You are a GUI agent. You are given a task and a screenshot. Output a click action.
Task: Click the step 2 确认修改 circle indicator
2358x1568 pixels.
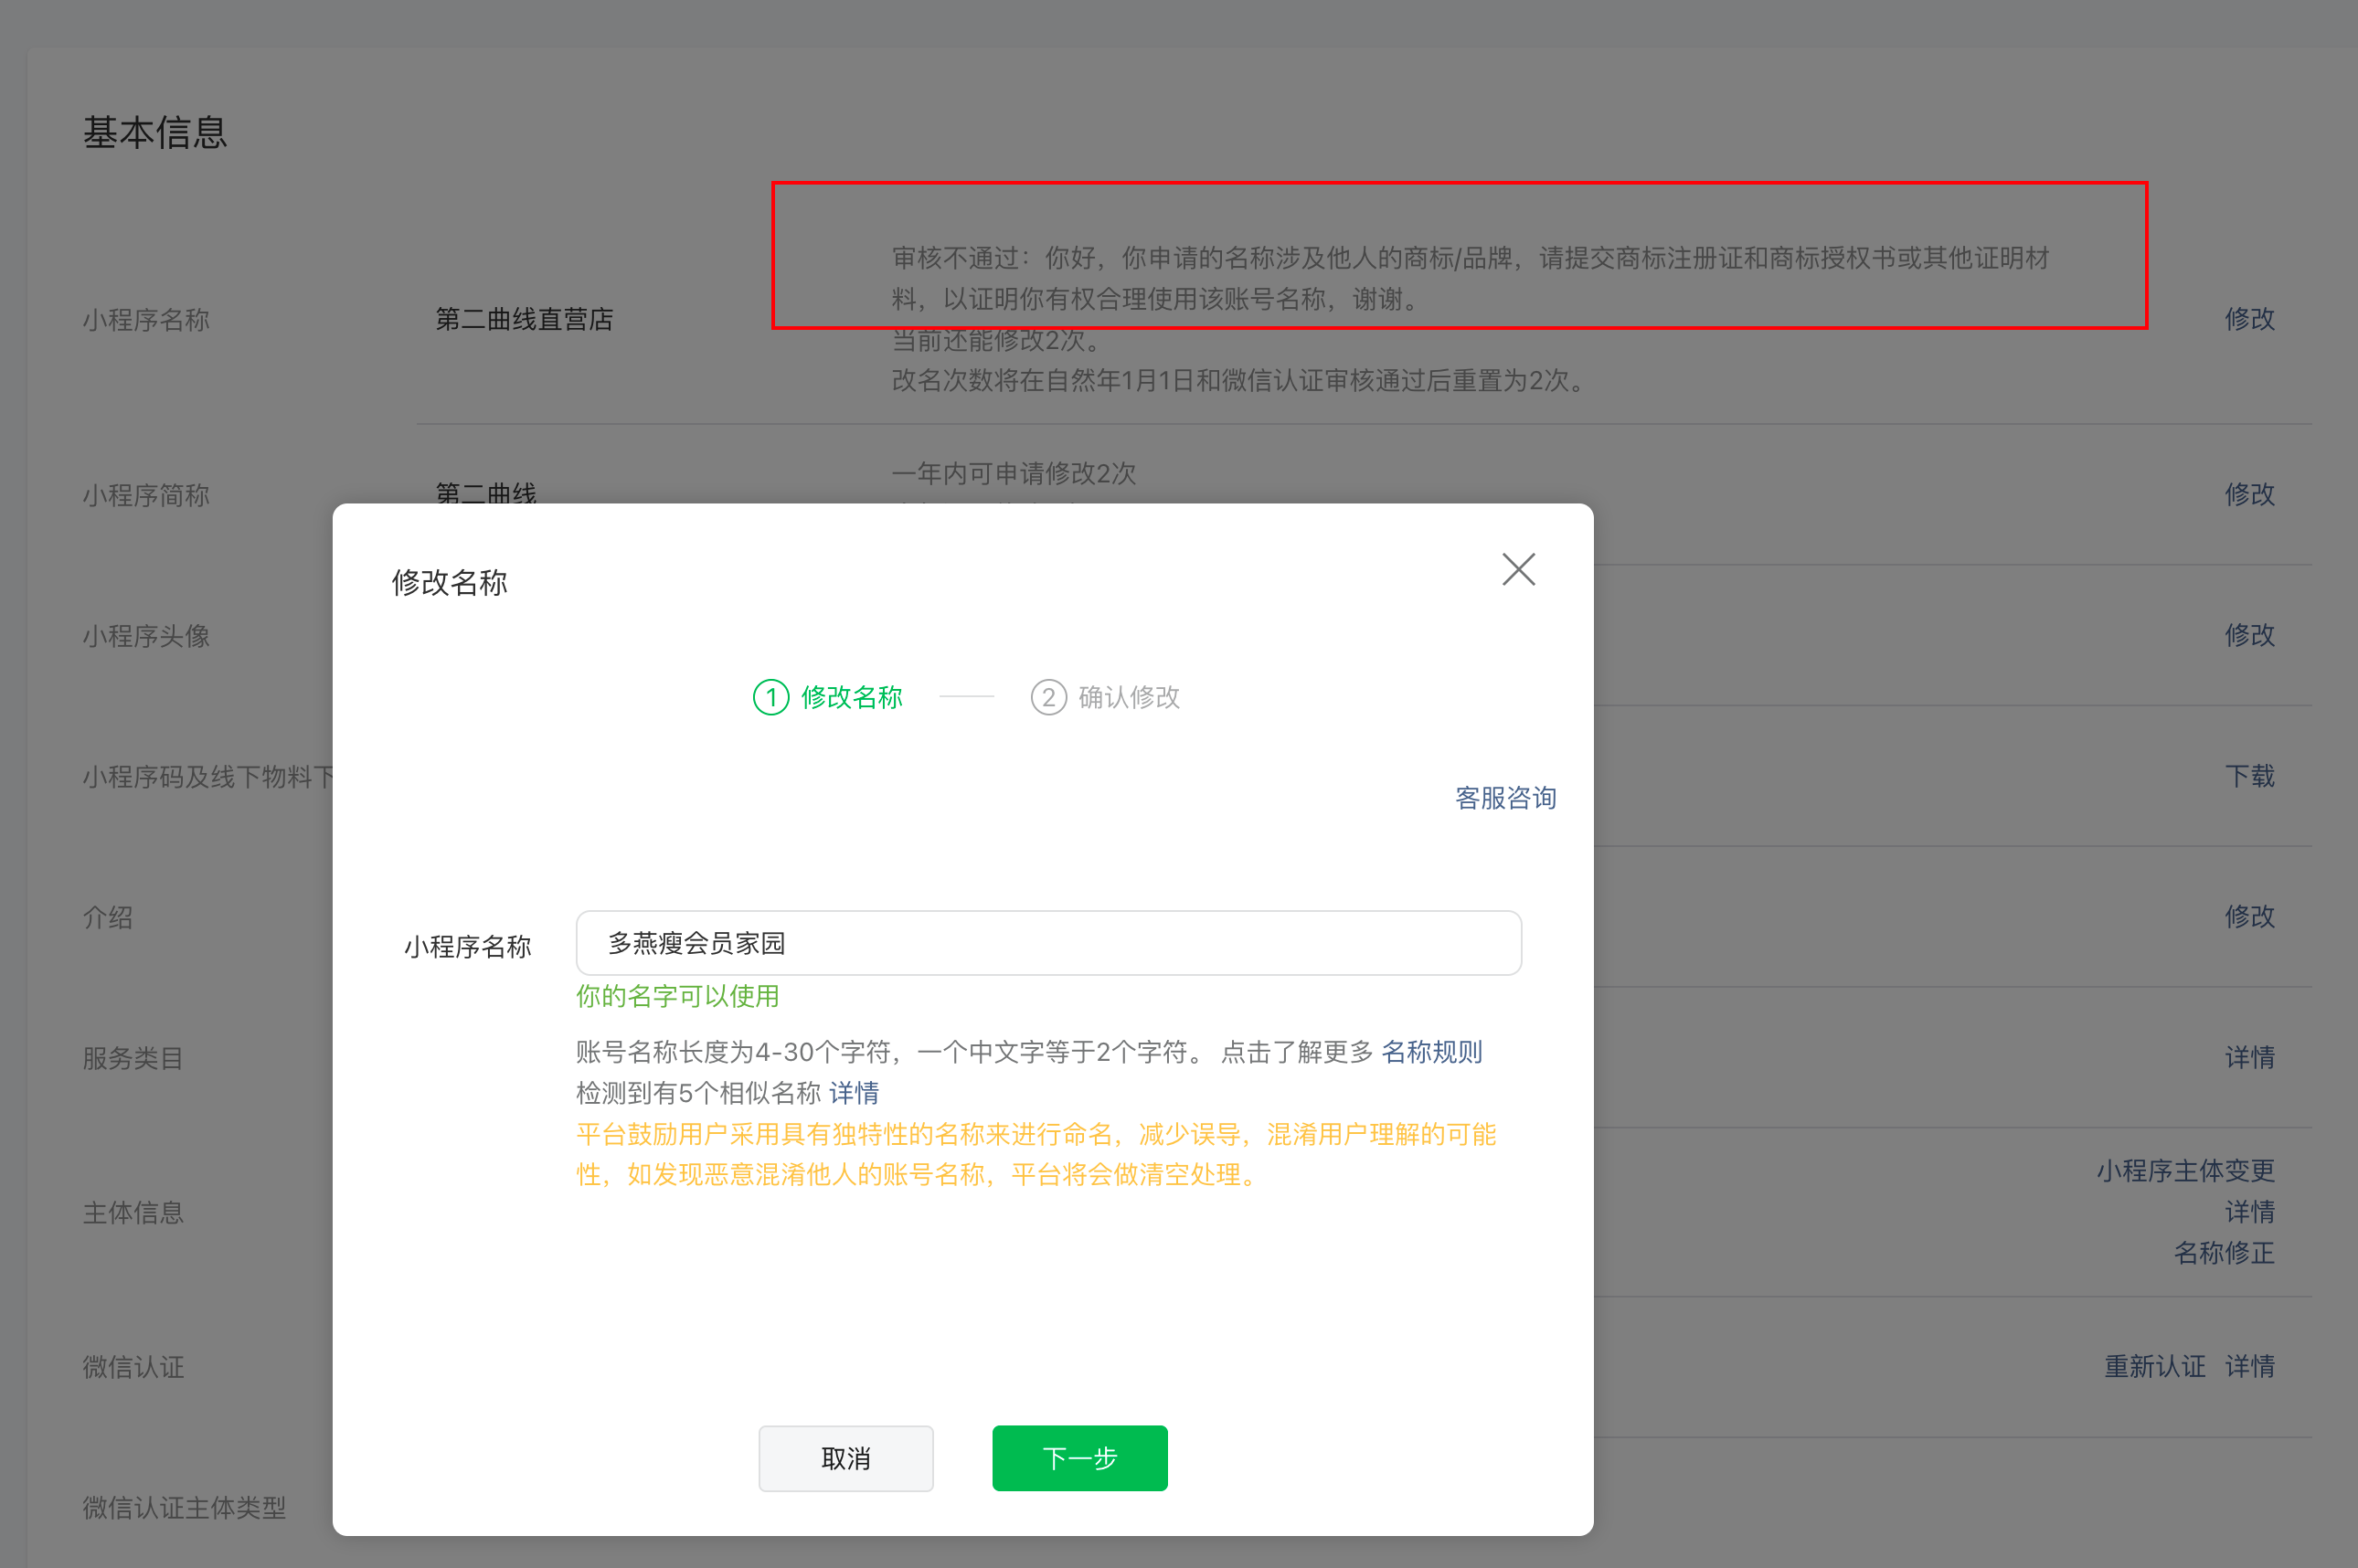click(1048, 697)
